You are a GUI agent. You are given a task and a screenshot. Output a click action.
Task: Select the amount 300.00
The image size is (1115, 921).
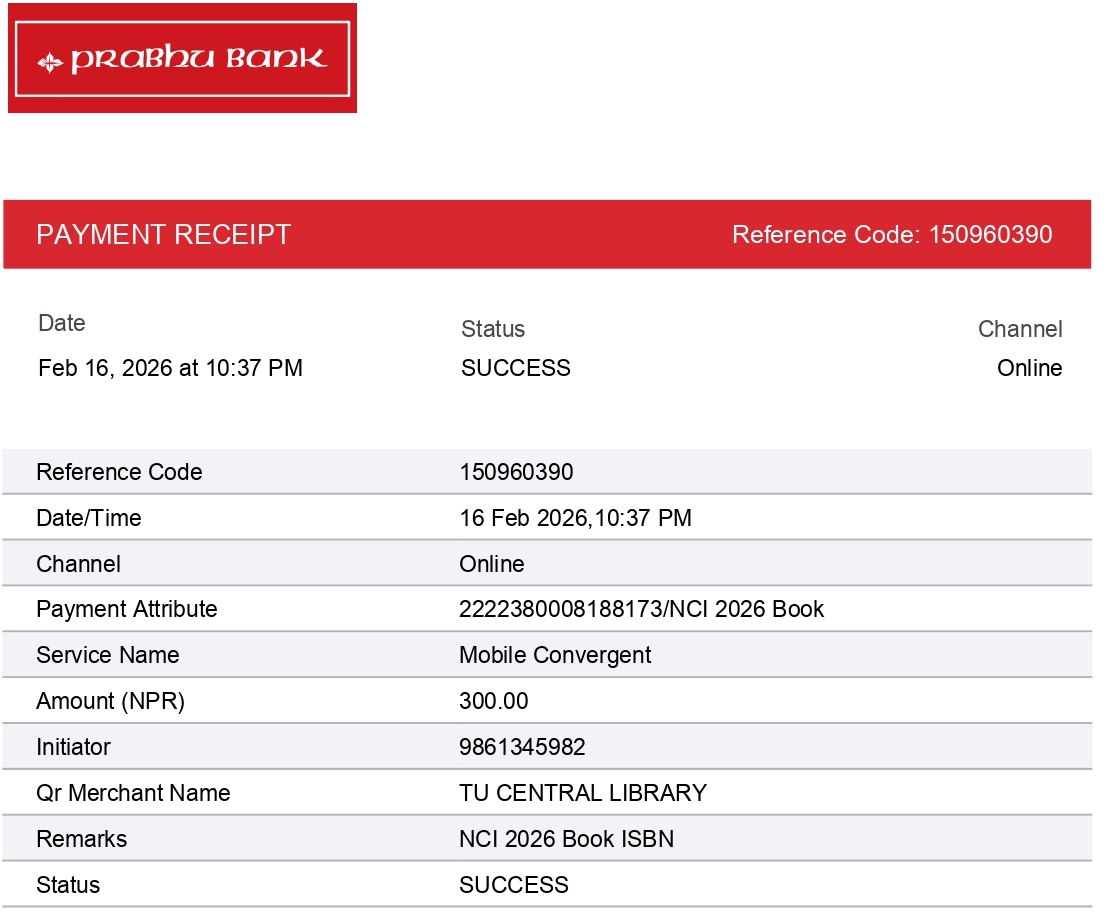(x=493, y=701)
